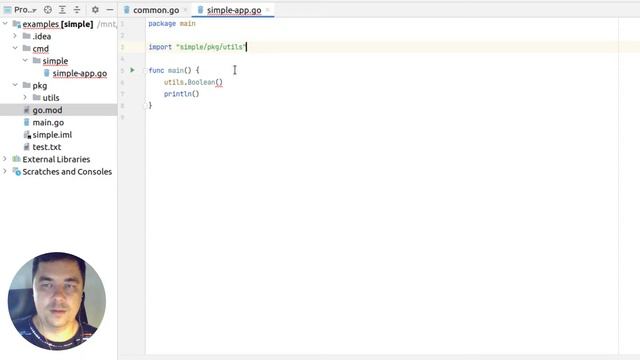The width and height of the screenshot is (640, 360).
Task: Collapse the pkg folder
Action: point(15,85)
